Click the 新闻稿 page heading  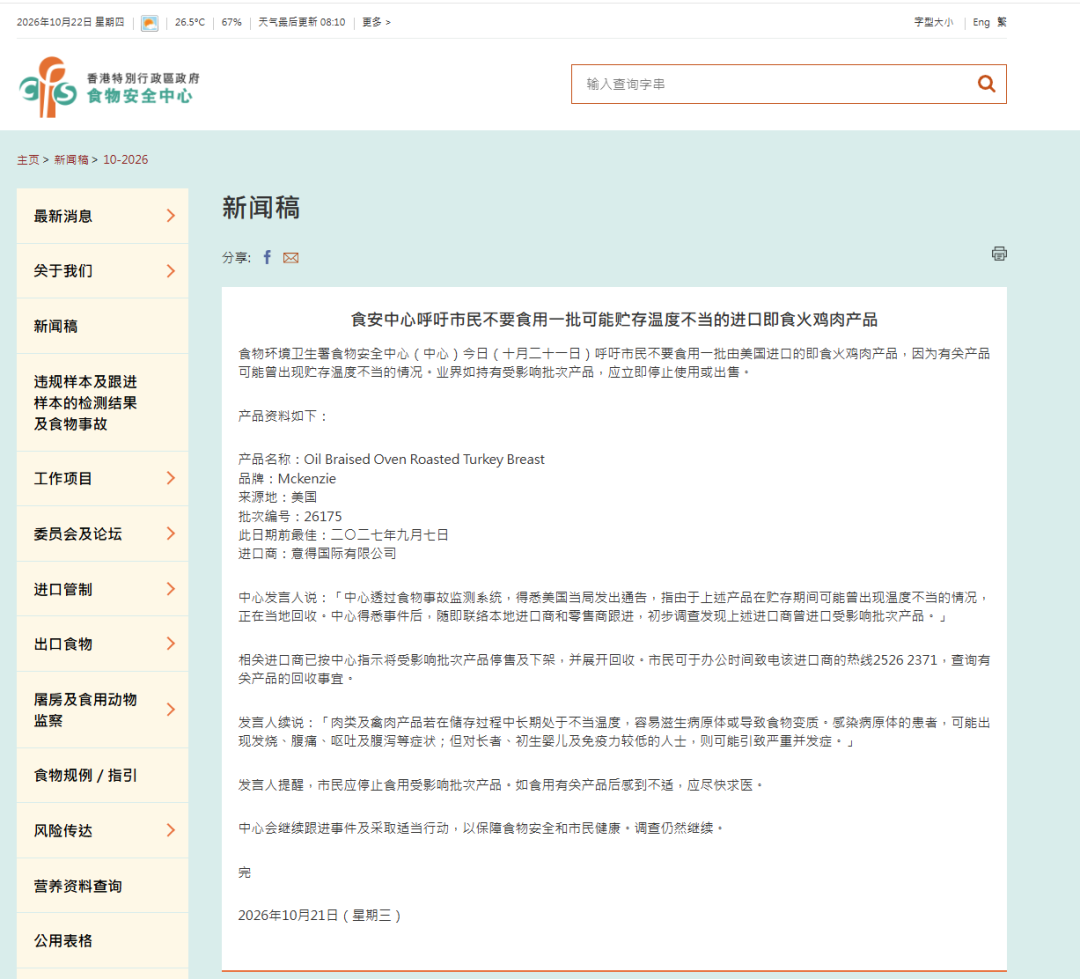(261, 207)
